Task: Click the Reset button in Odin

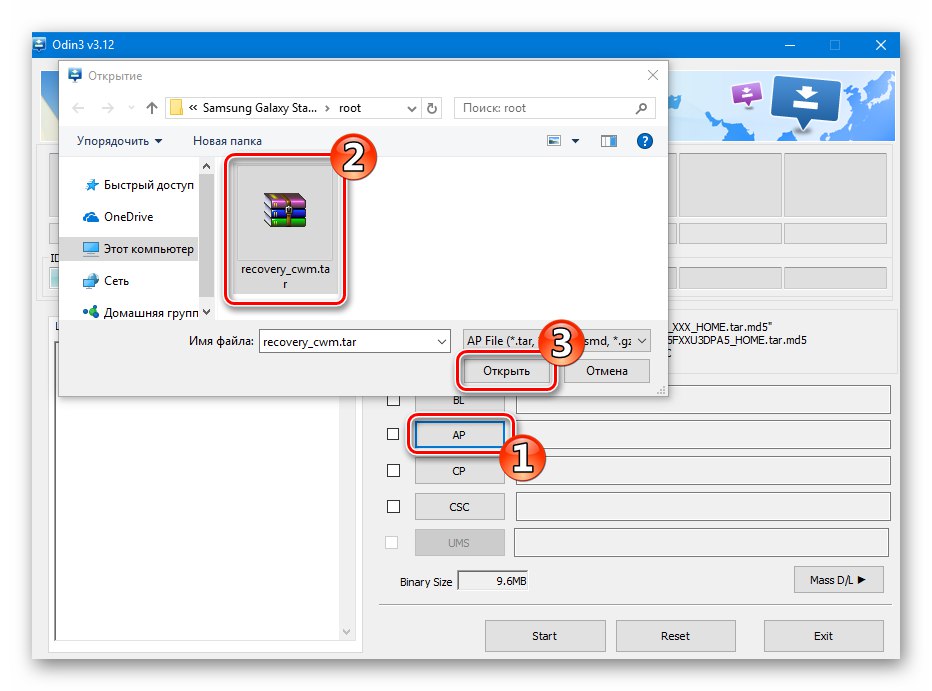Action: coord(675,636)
